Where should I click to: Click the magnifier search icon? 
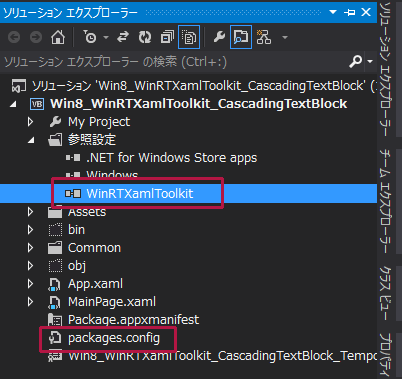click(x=355, y=62)
